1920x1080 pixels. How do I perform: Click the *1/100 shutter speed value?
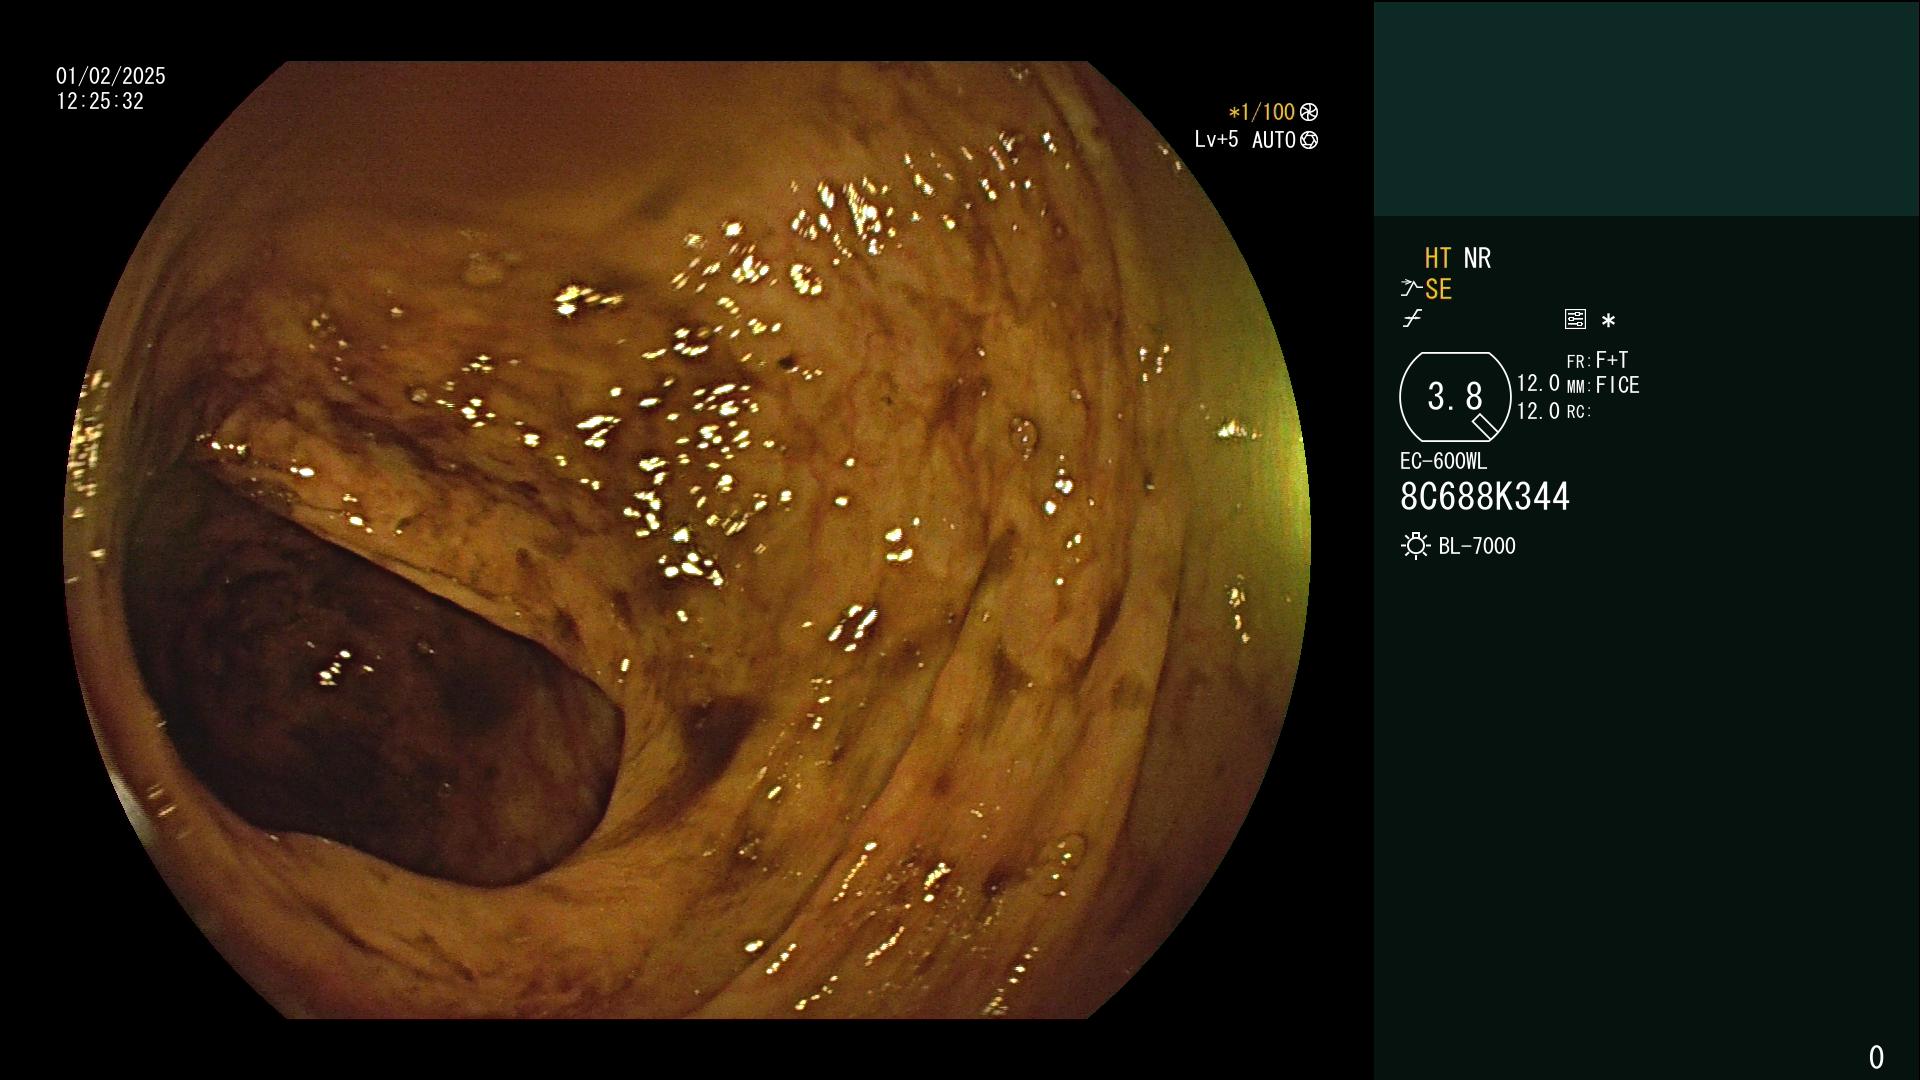[x=1261, y=112]
